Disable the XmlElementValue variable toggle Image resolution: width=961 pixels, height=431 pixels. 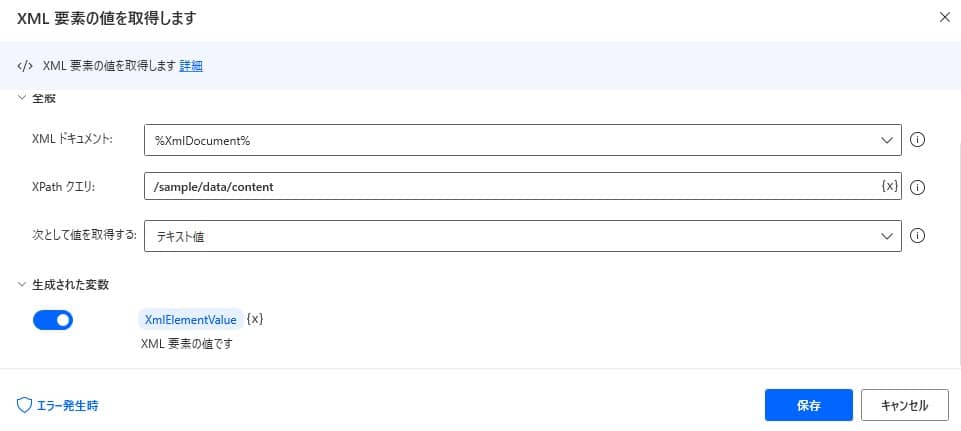point(53,320)
